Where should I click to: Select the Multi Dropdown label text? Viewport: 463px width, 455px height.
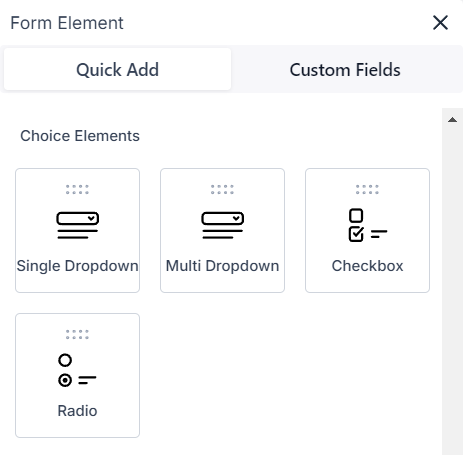click(222, 266)
